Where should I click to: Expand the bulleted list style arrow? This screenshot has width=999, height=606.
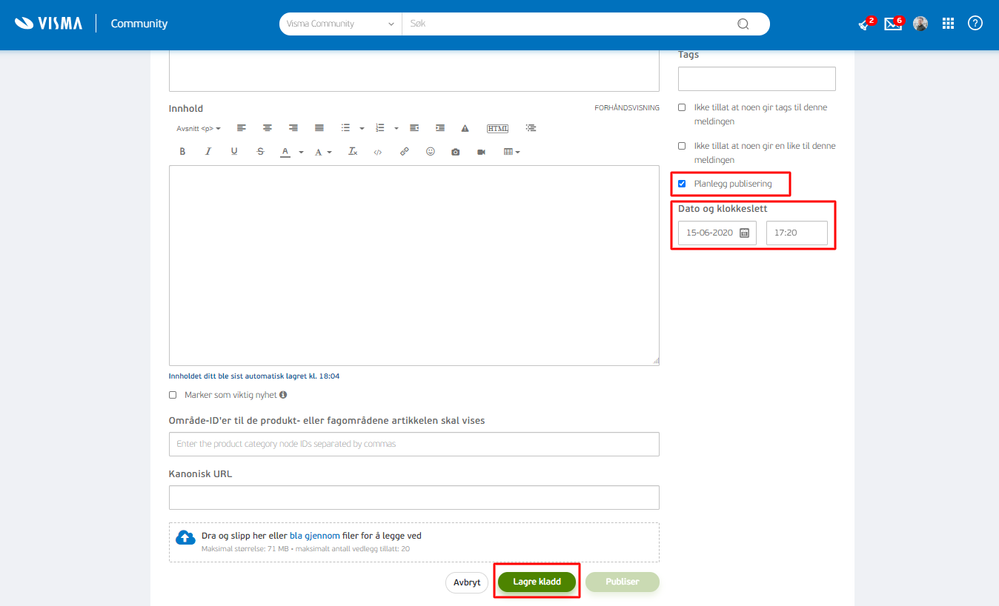point(362,129)
